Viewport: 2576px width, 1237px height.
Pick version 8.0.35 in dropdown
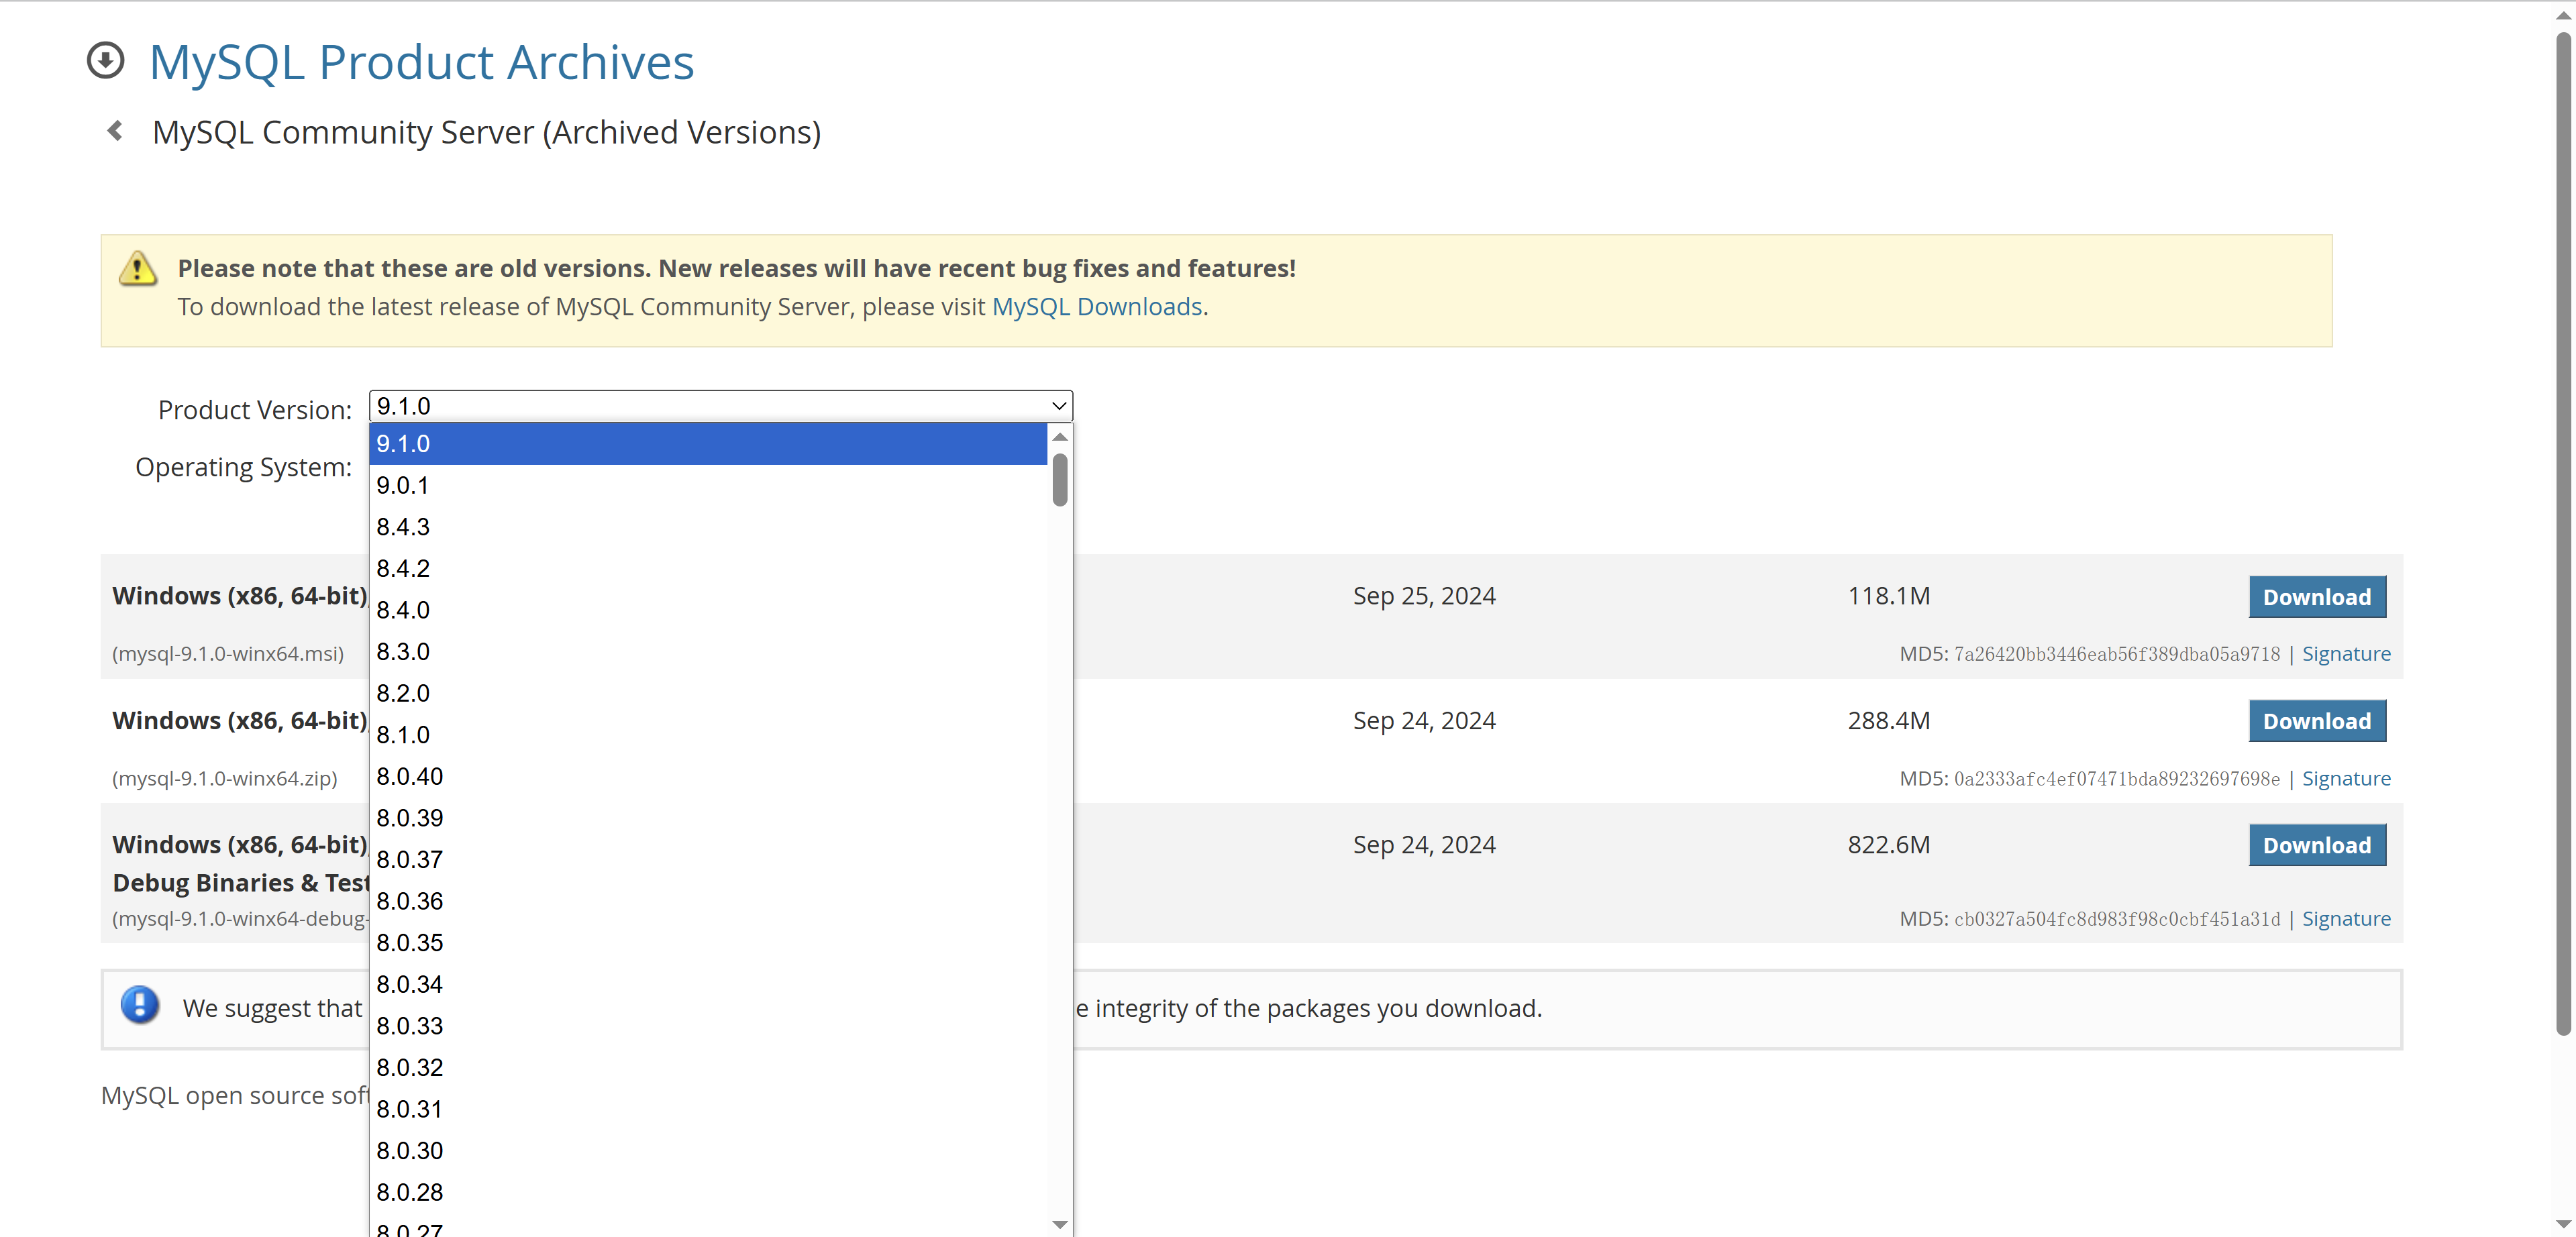[x=410, y=943]
